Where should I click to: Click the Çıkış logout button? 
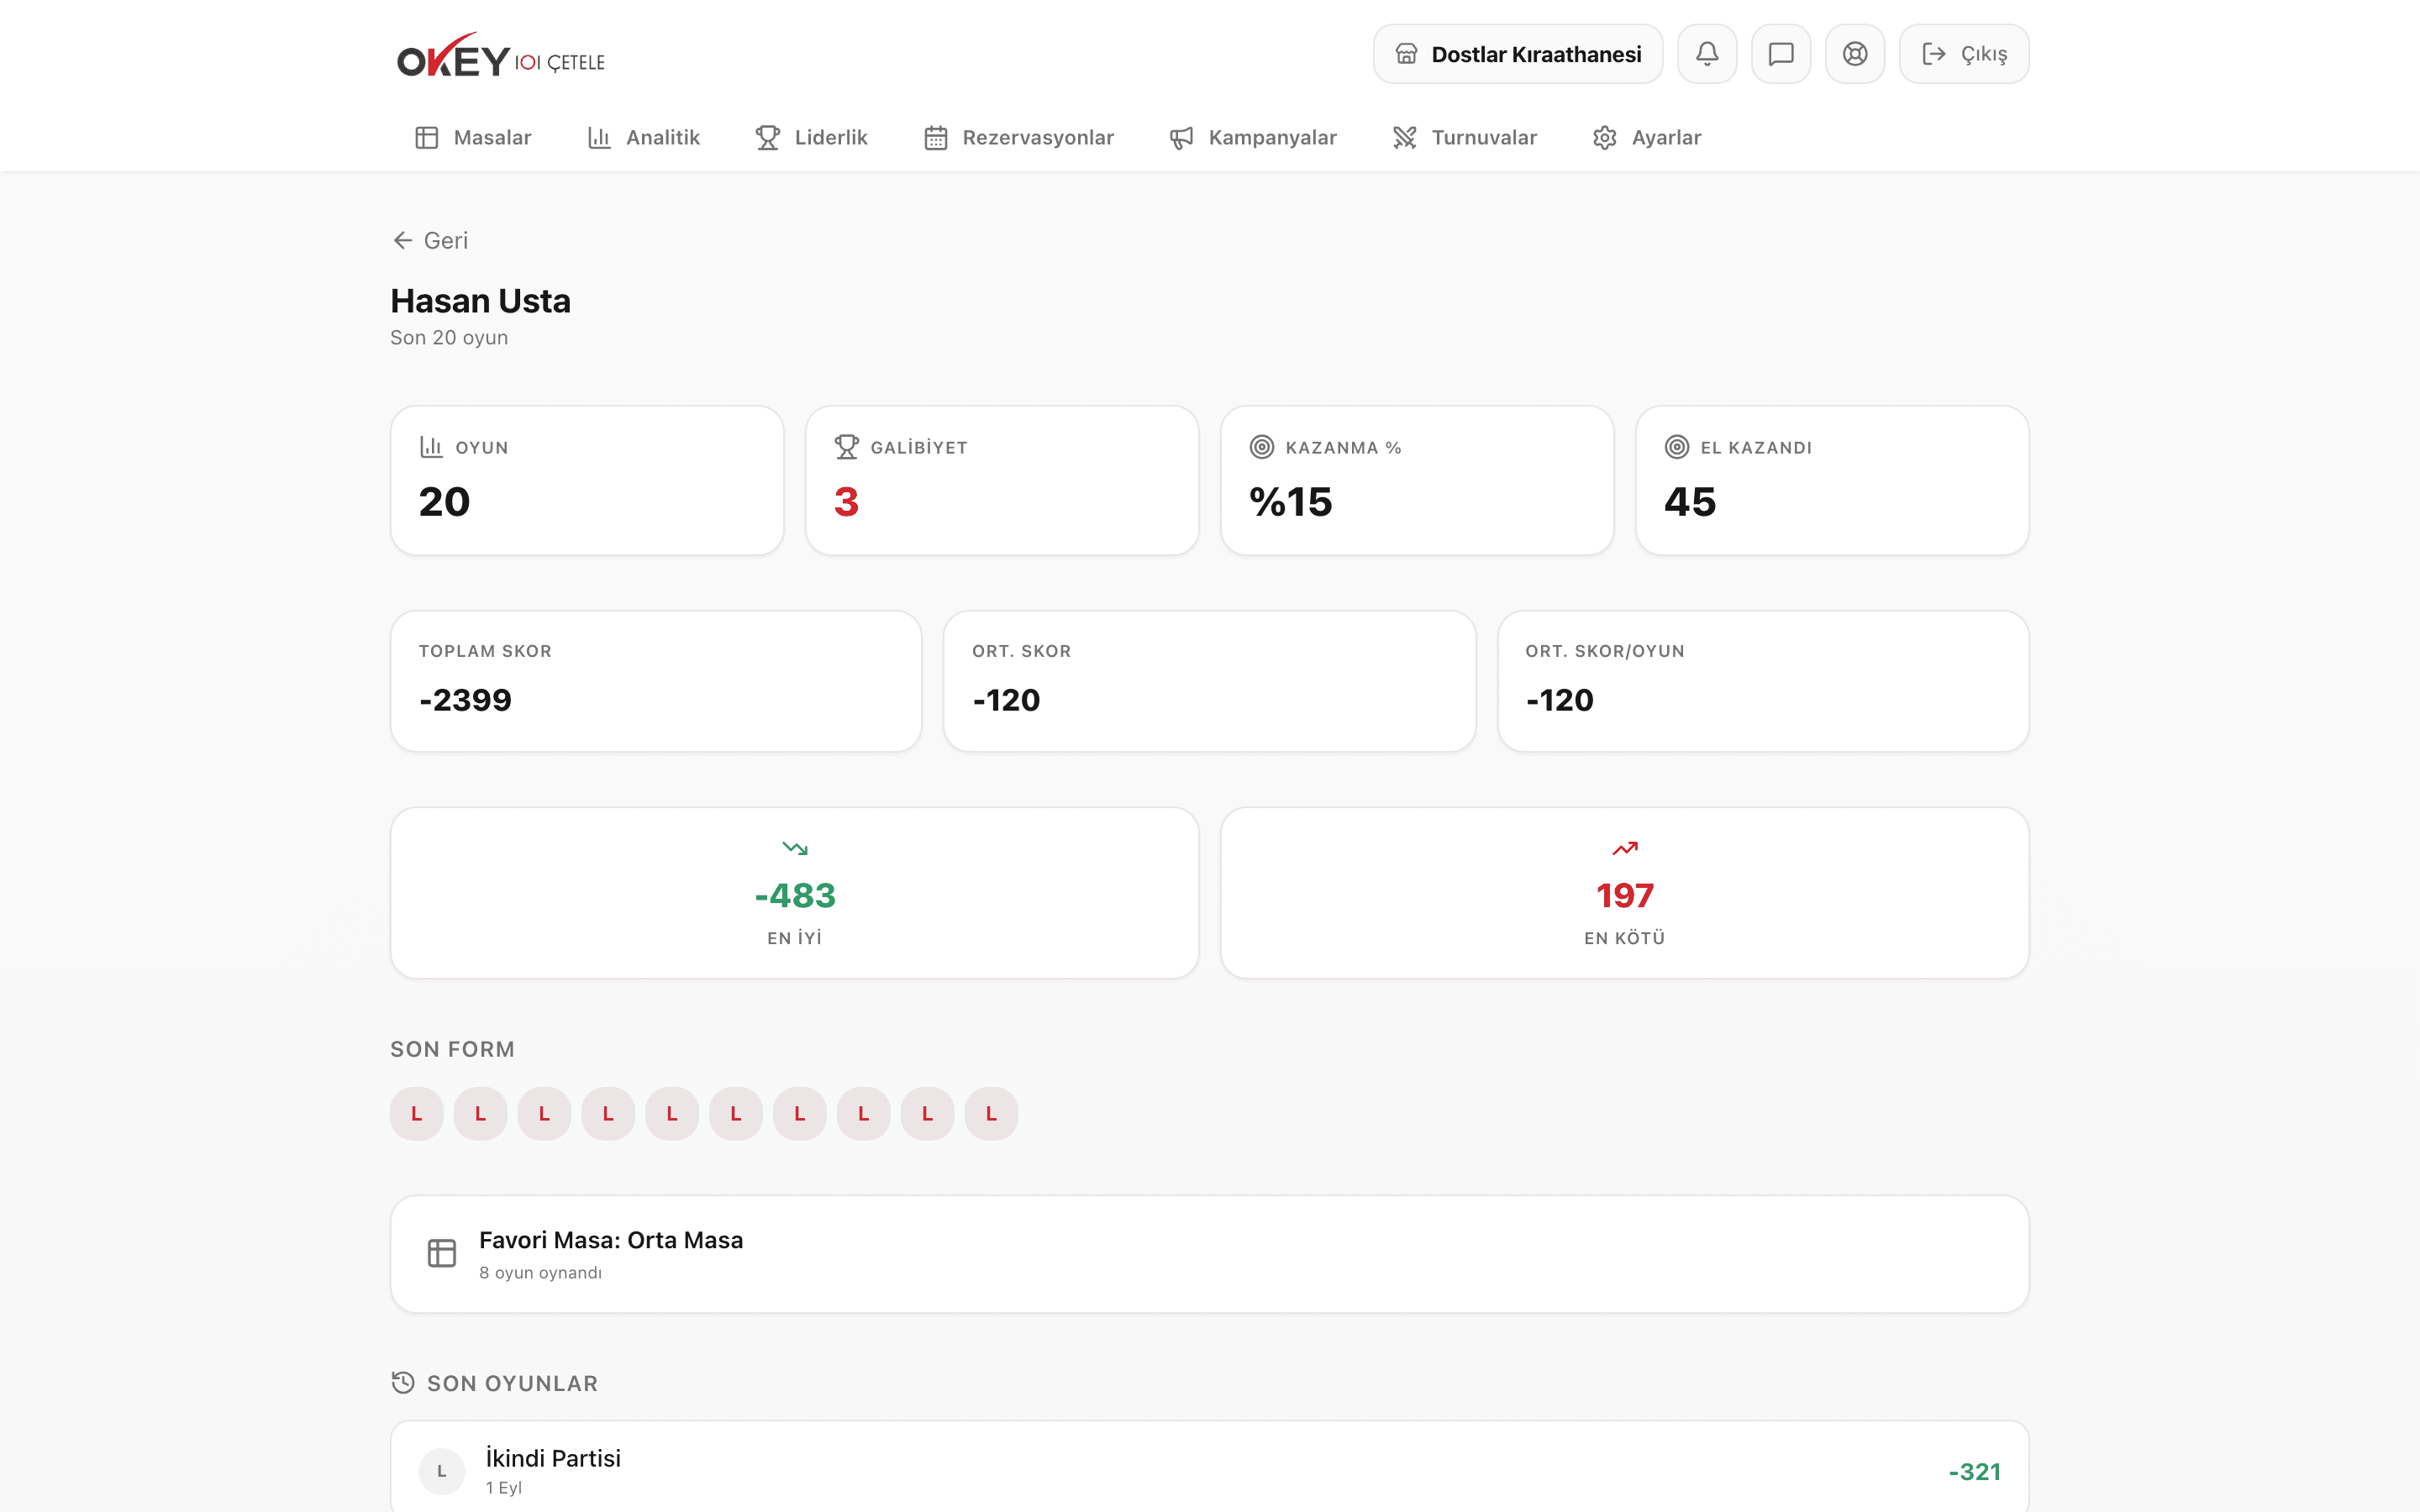1964,54
